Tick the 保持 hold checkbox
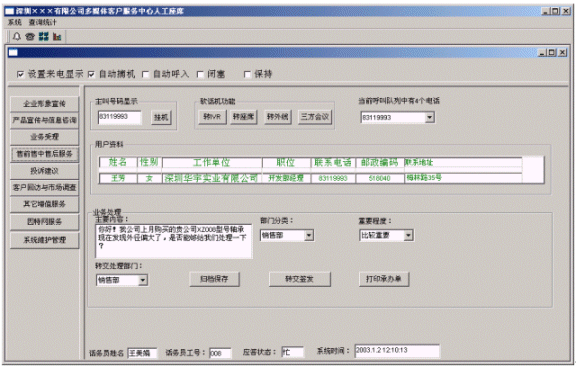 (x=248, y=75)
